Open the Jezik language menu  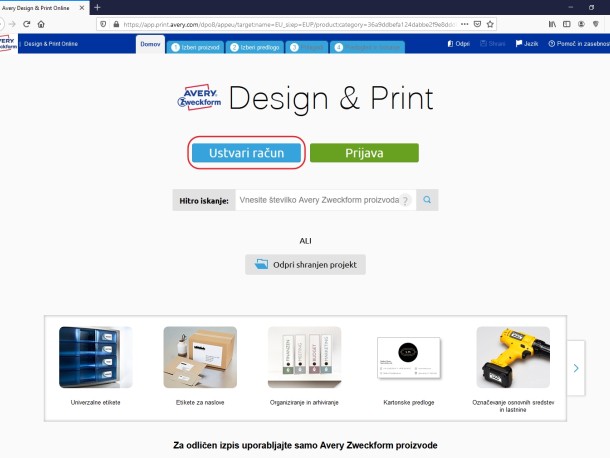pyautogui.click(x=527, y=44)
